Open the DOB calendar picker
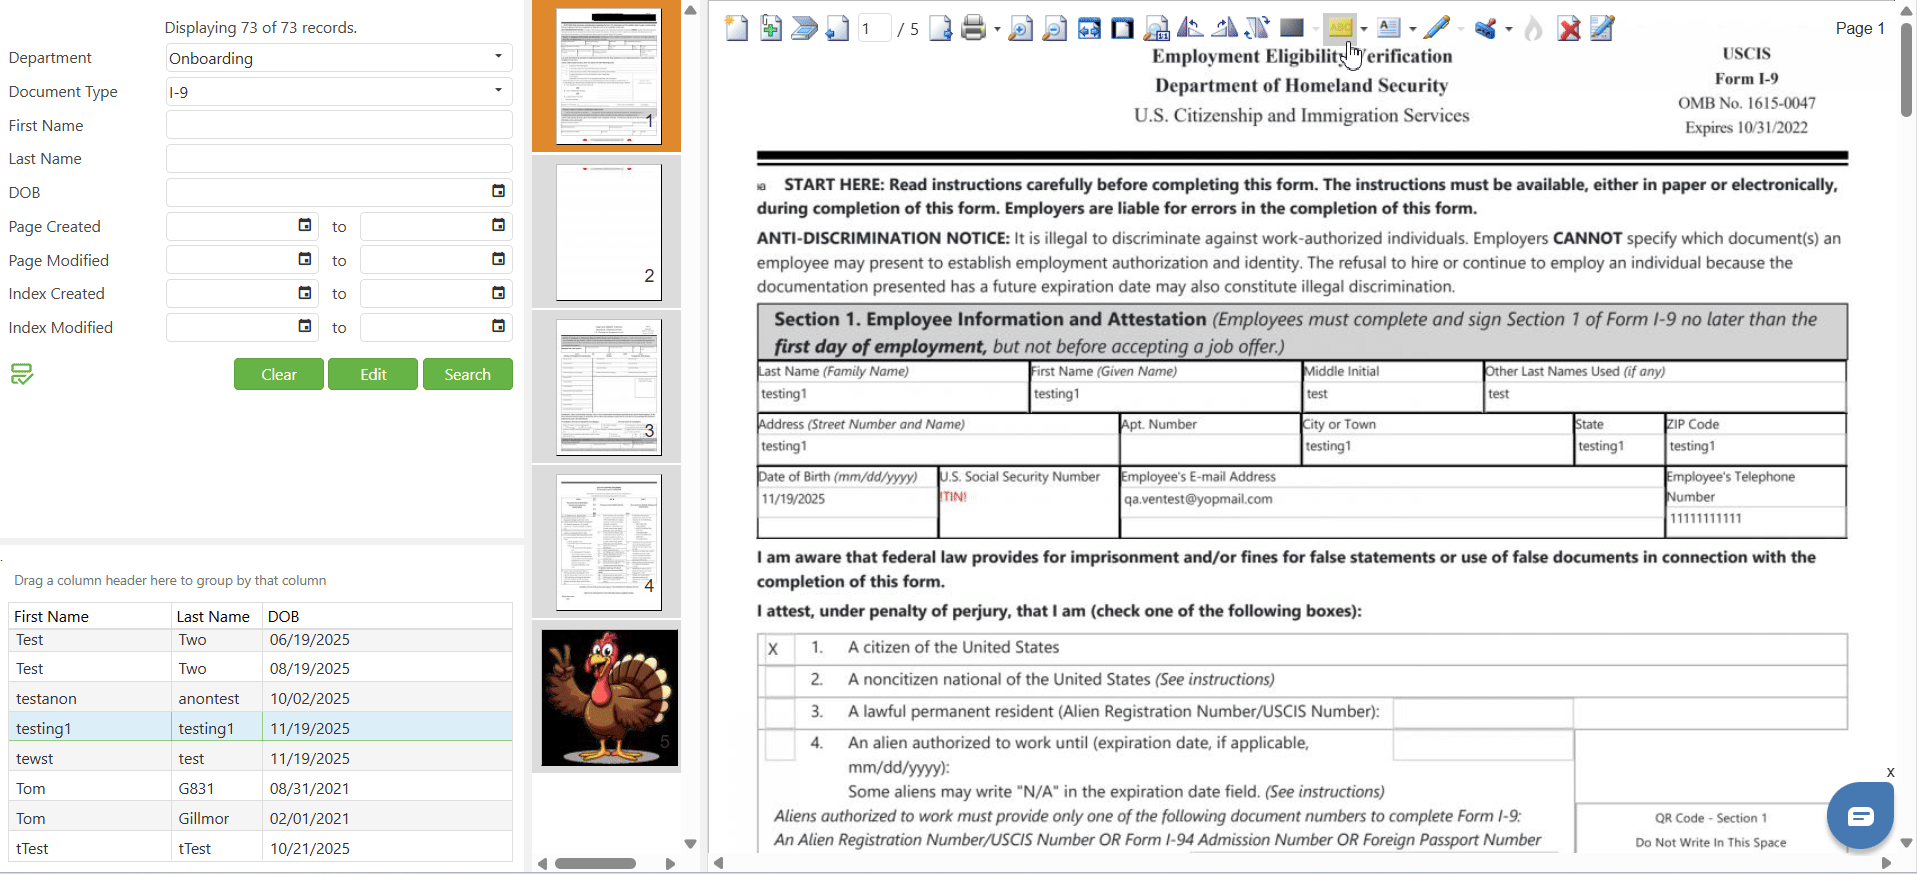Screen dimensions: 1917x874 [x=498, y=191]
